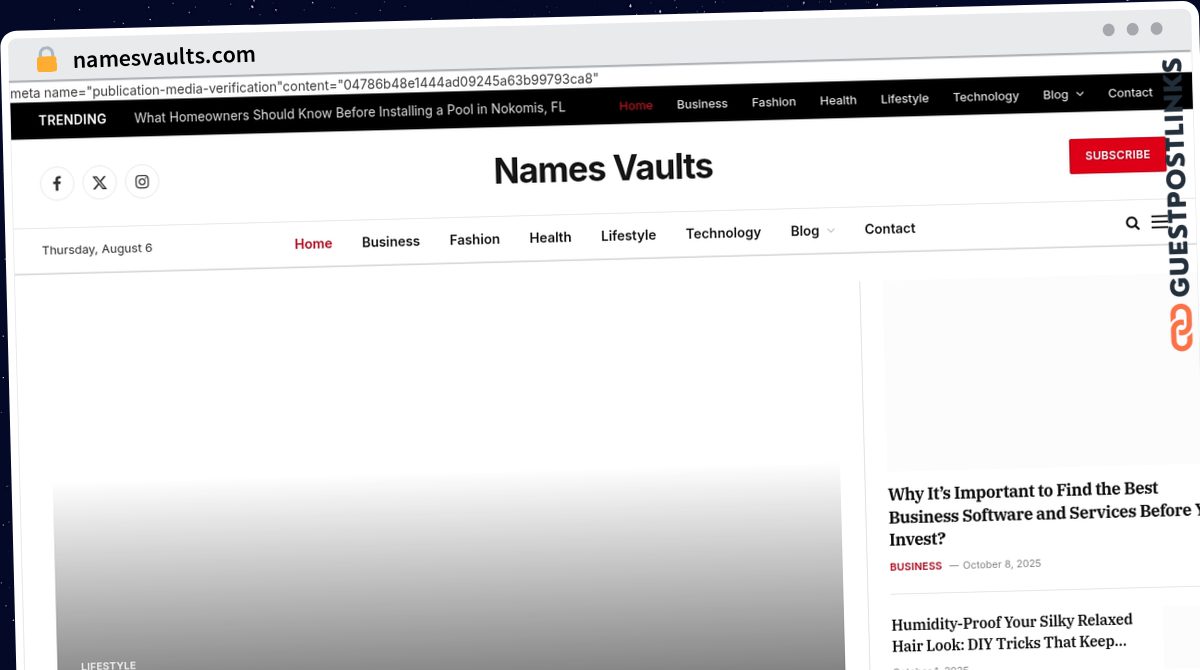1200x670 pixels.
Task: Go to Lifestyle in main navigation
Action: (628, 235)
